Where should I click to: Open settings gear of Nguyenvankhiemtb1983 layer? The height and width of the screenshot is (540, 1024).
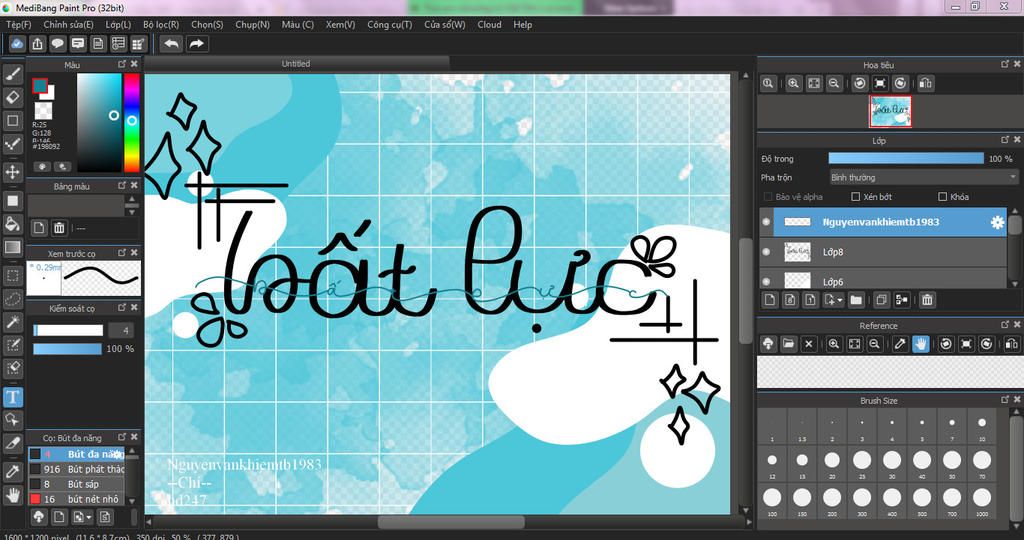(997, 222)
